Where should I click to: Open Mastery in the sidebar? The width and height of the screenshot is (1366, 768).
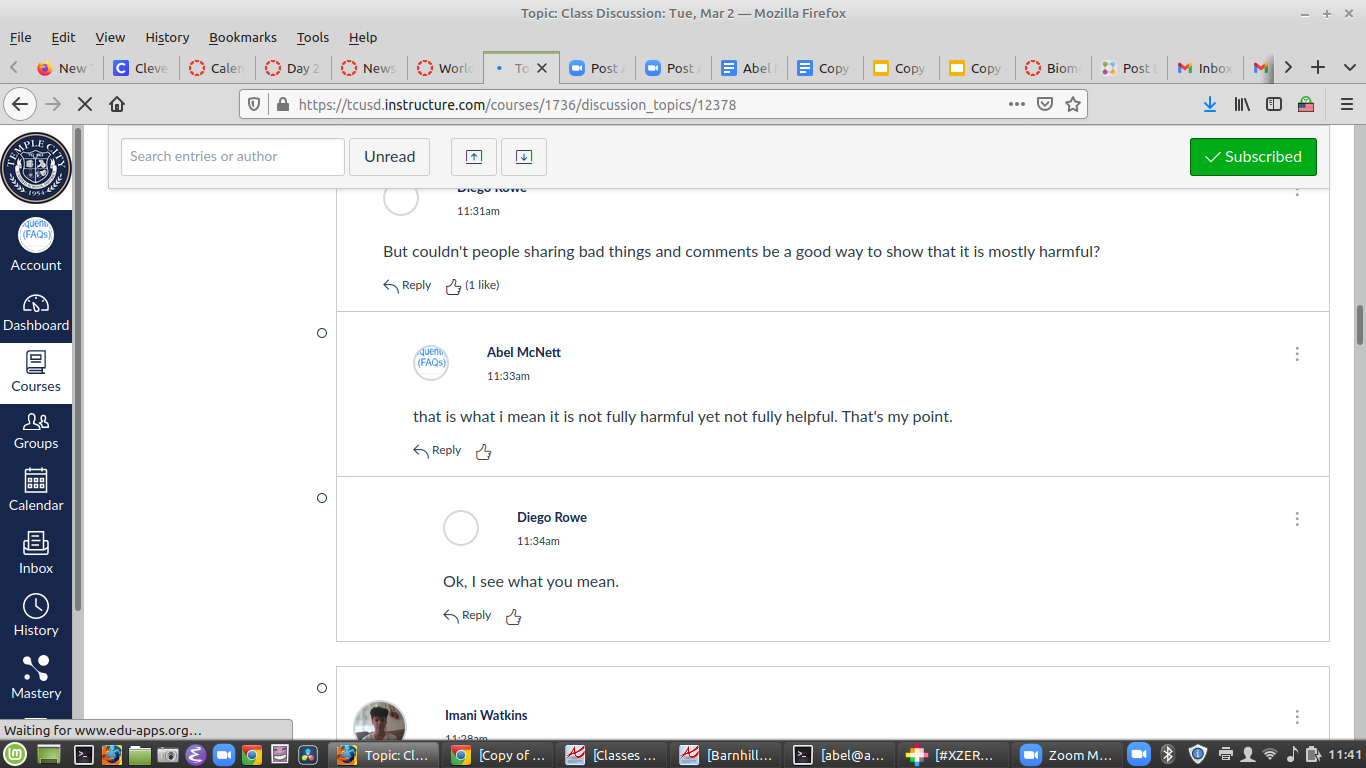(x=36, y=678)
